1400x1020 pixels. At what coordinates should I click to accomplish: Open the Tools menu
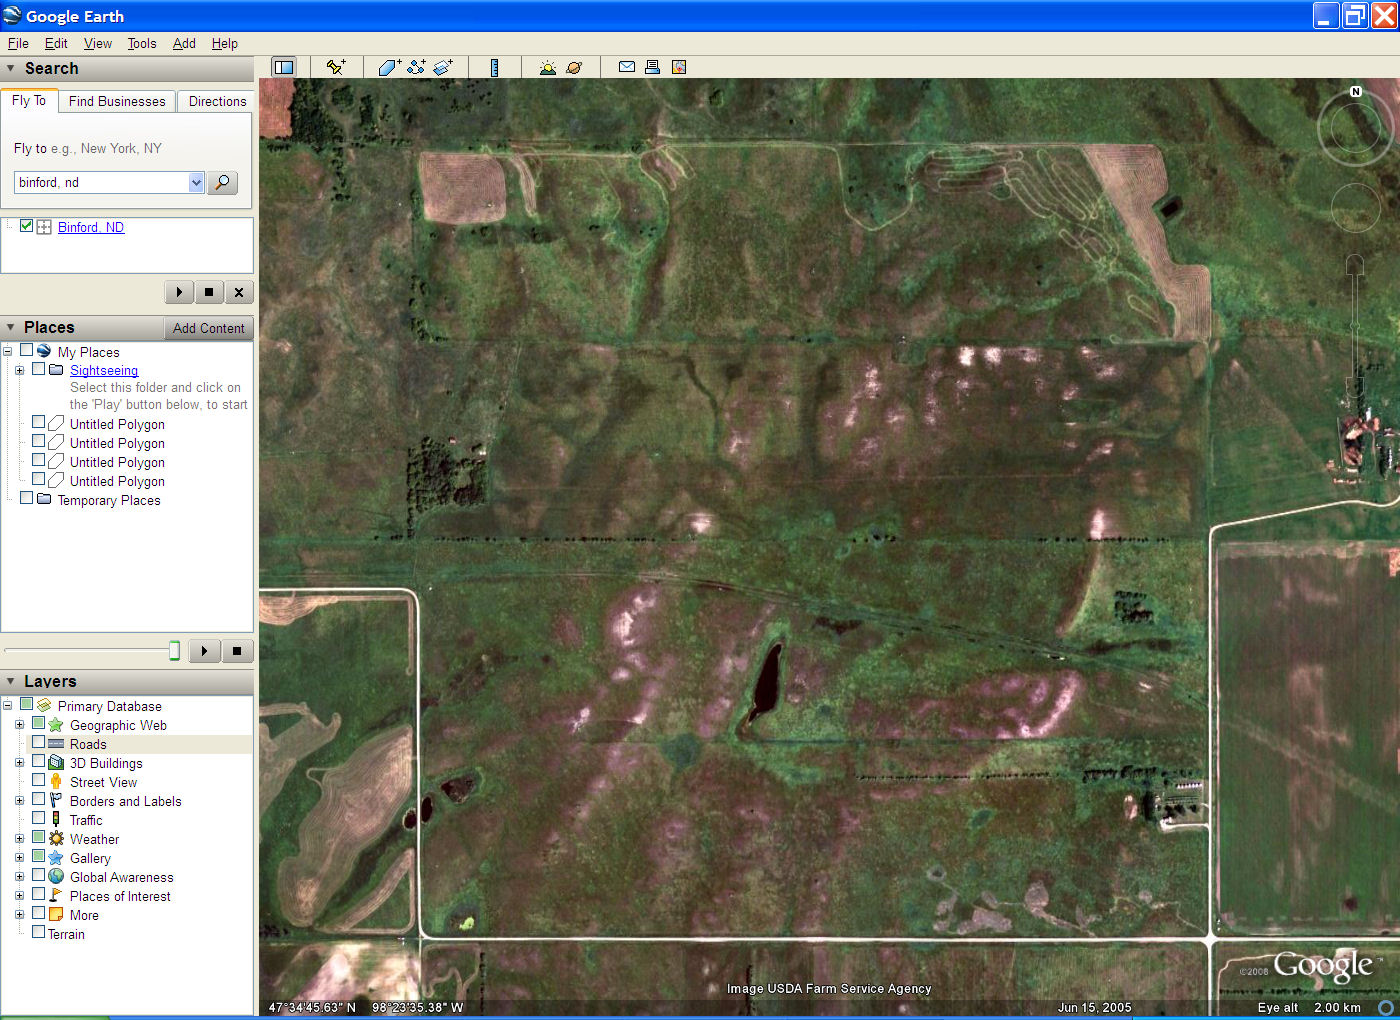pyautogui.click(x=142, y=43)
